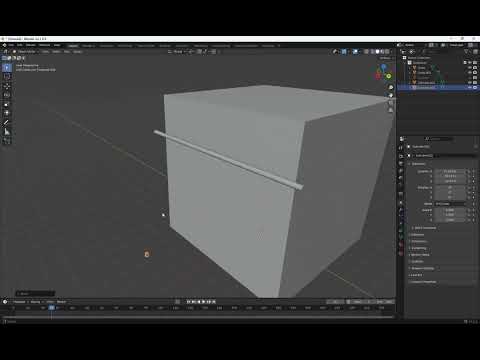Select the Move tool
This screenshot has width=480, height=360.
pos(7,87)
